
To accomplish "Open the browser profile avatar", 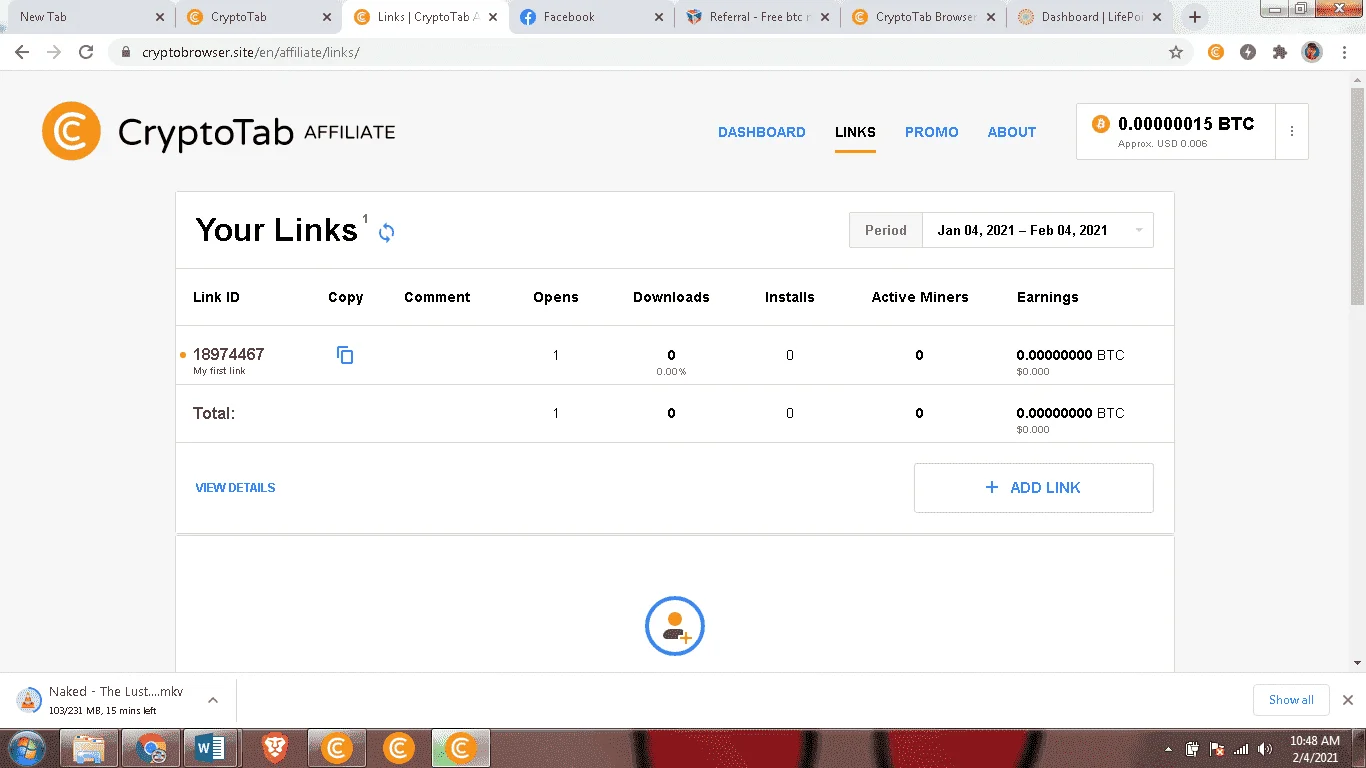I will [x=1312, y=52].
